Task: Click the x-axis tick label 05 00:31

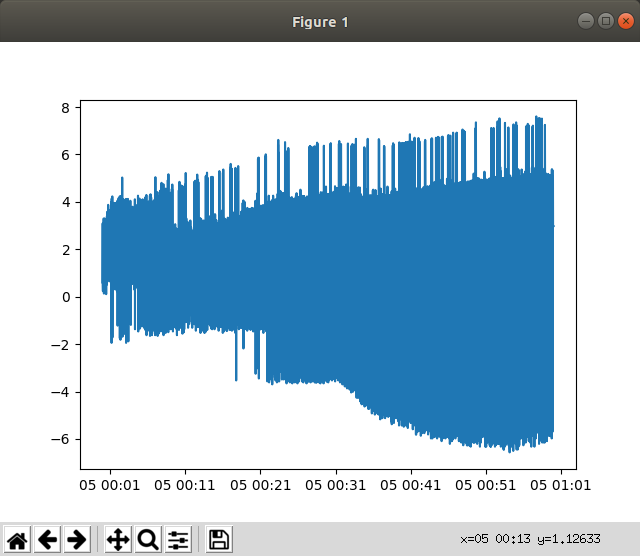Action: click(336, 487)
